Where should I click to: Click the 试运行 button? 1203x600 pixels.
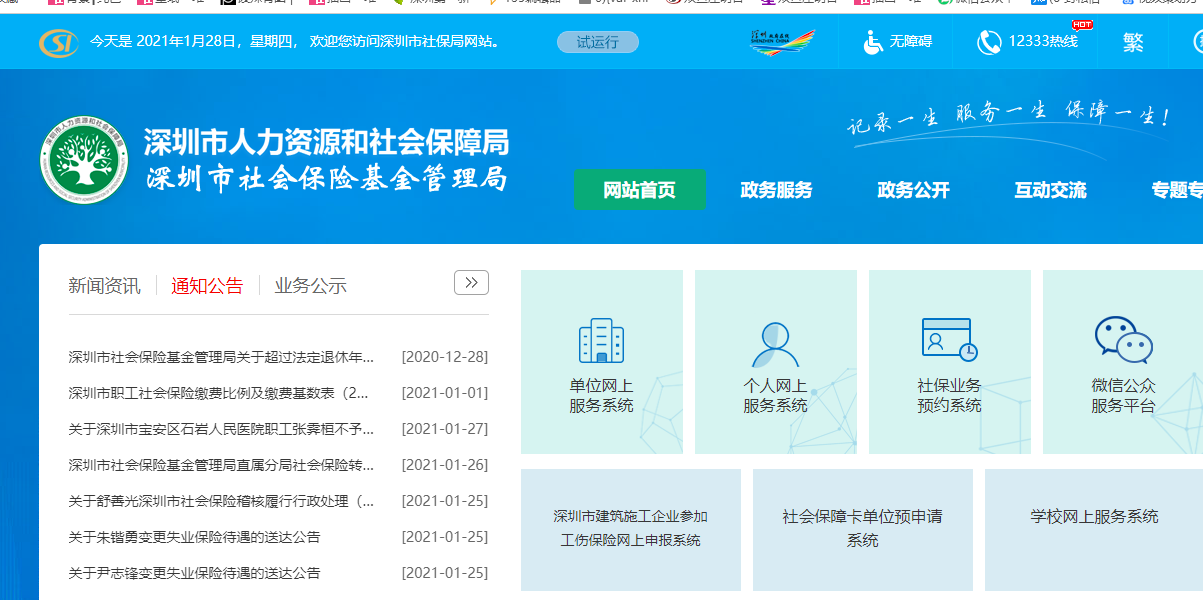click(598, 42)
